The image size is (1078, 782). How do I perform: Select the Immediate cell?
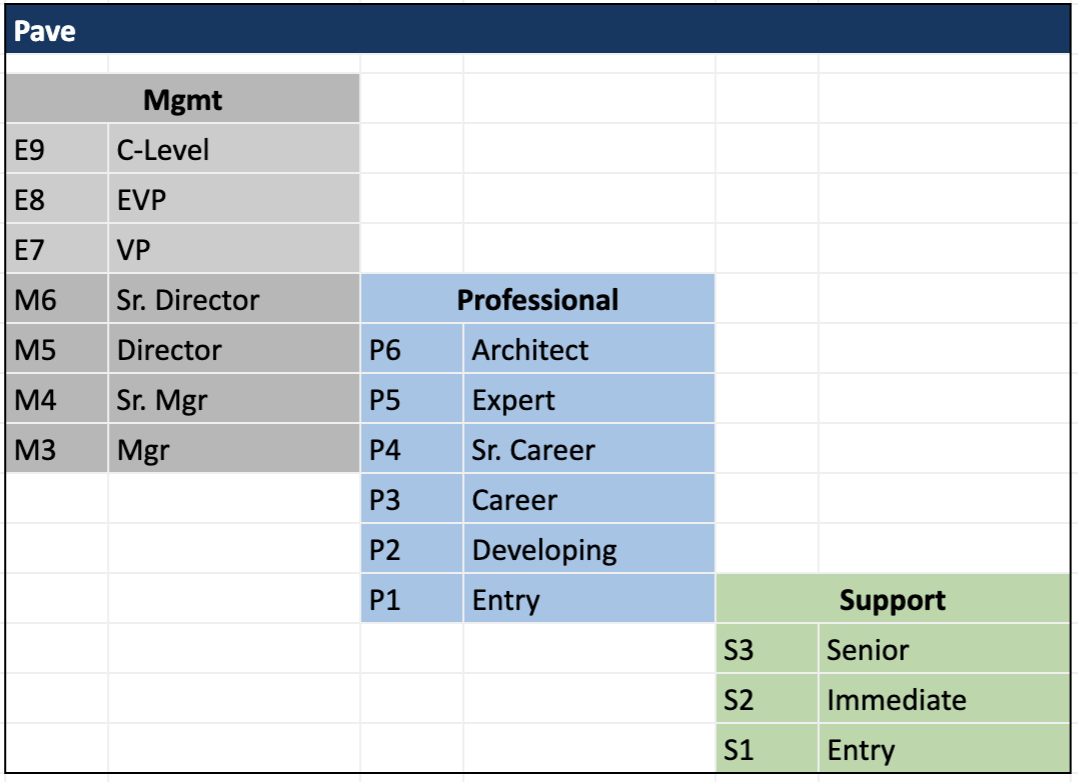click(x=945, y=699)
